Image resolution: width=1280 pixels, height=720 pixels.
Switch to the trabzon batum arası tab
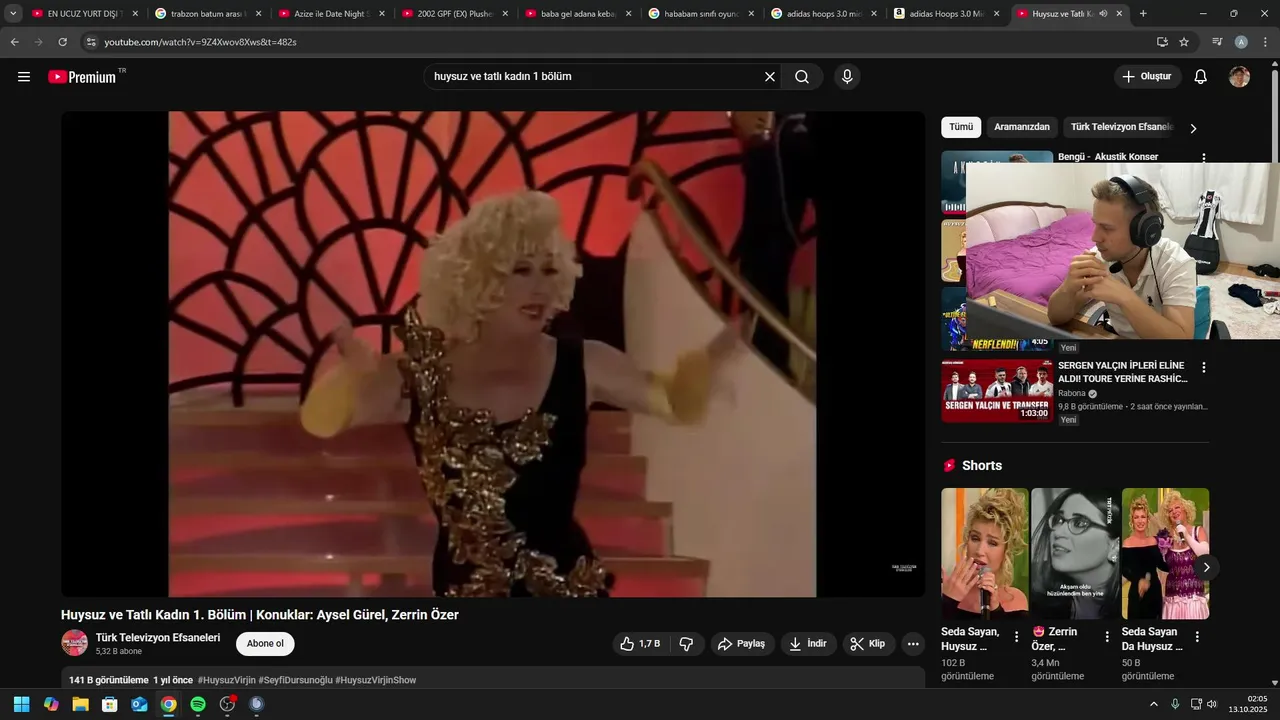pos(209,14)
